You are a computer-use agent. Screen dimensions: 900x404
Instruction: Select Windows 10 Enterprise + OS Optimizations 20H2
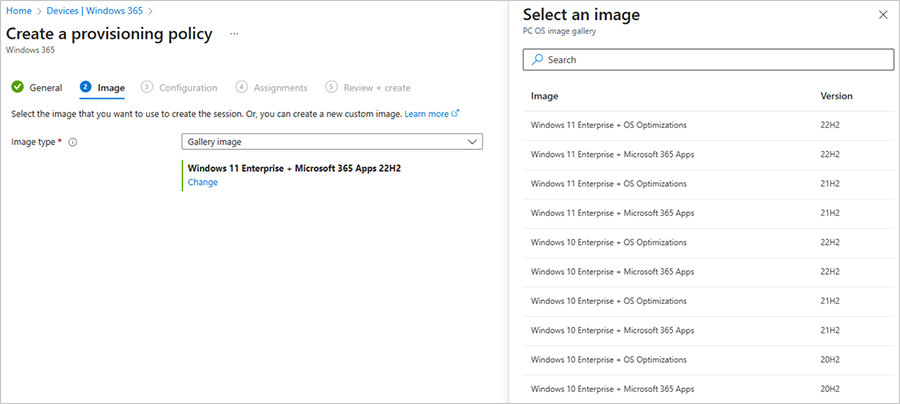pyautogui.click(x=708, y=360)
